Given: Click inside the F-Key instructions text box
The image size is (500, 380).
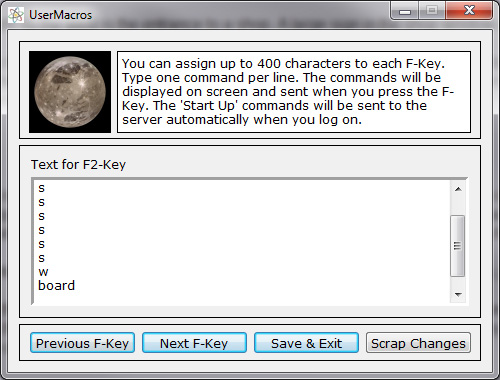Looking at the screenshot, I should 294,92.
